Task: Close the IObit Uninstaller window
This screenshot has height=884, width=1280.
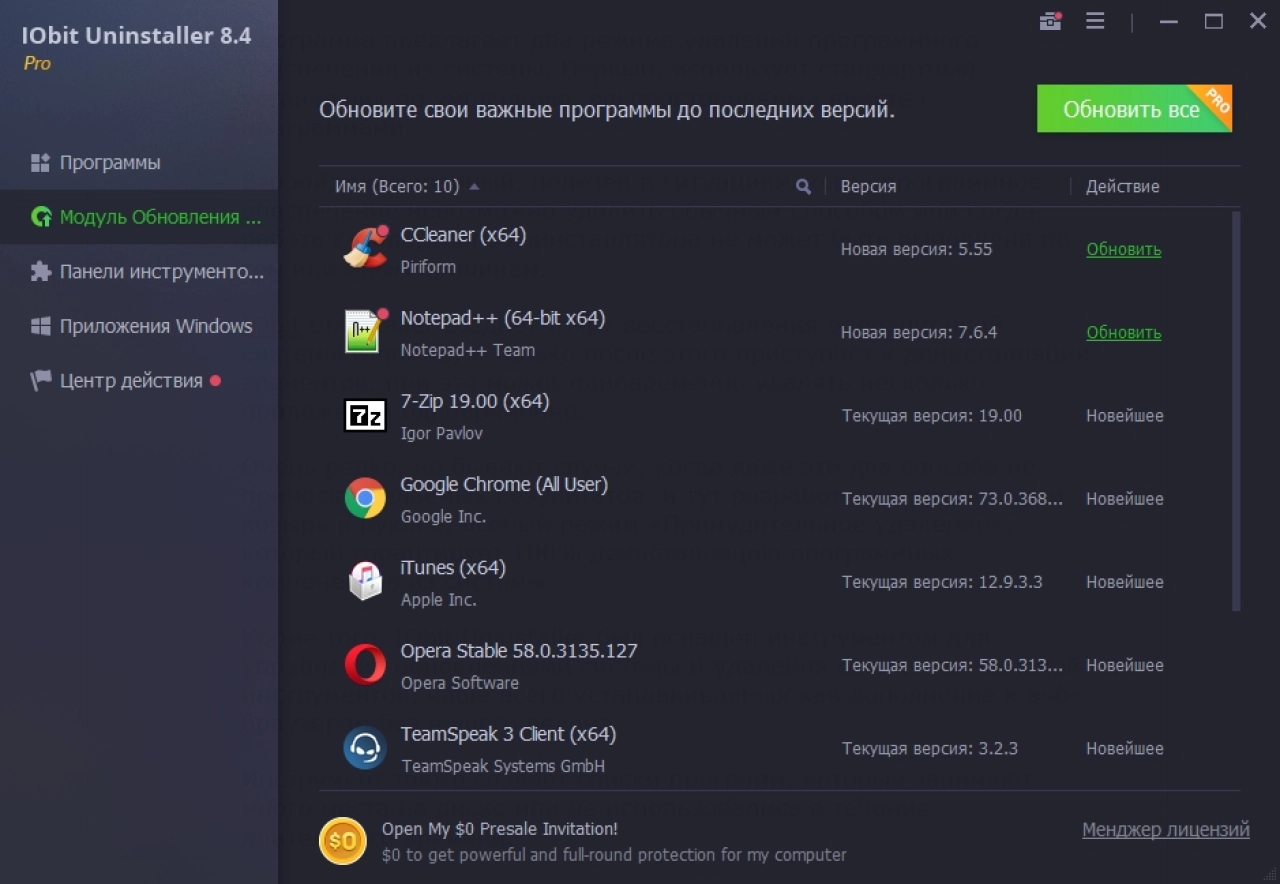Action: [x=1258, y=21]
